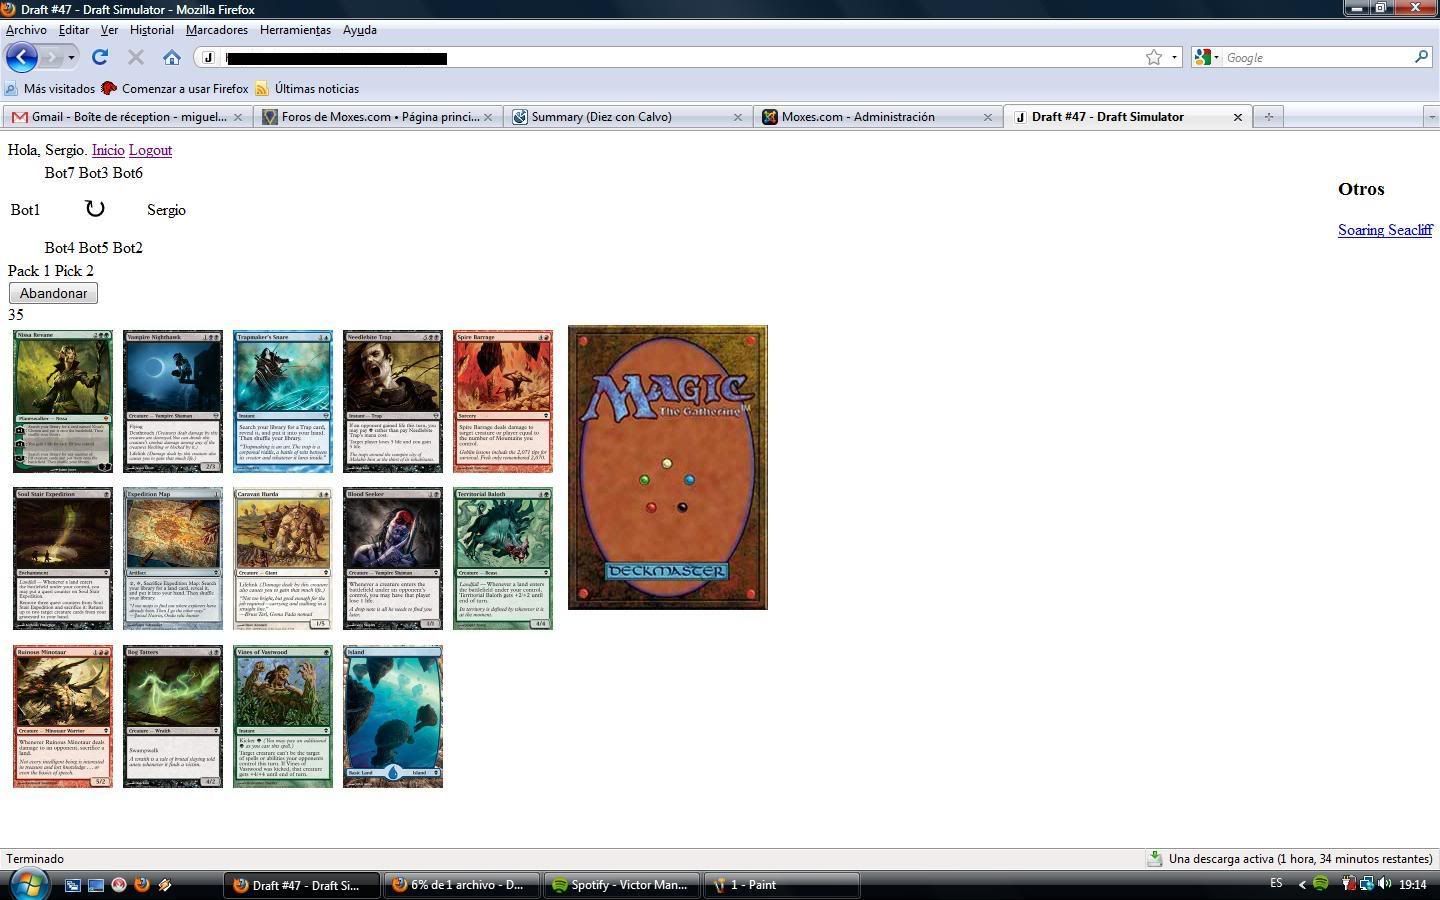
Task: Pick the Blood Seeker card
Action: [393, 559]
